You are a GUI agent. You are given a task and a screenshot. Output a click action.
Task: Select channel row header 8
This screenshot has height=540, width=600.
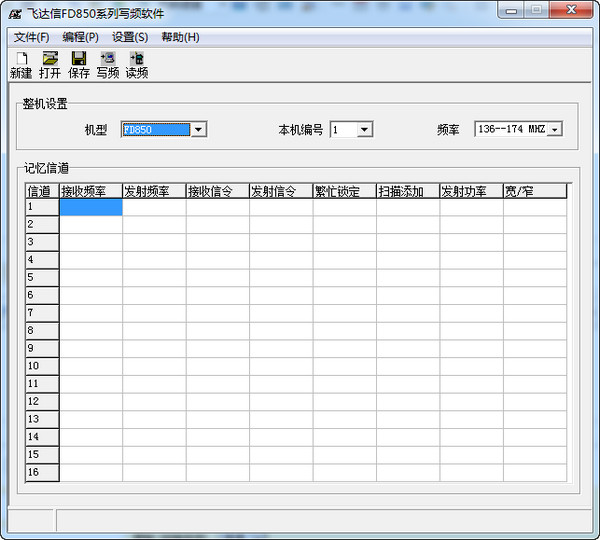(x=42, y=331)
